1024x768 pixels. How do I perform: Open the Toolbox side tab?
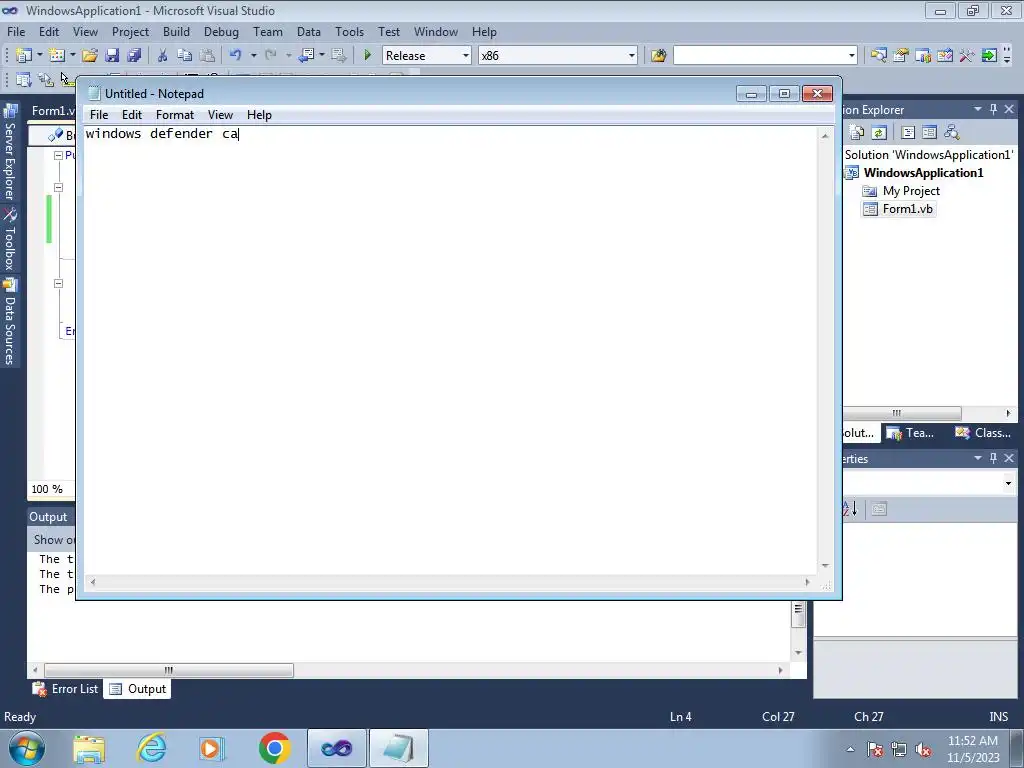[10, 240]
